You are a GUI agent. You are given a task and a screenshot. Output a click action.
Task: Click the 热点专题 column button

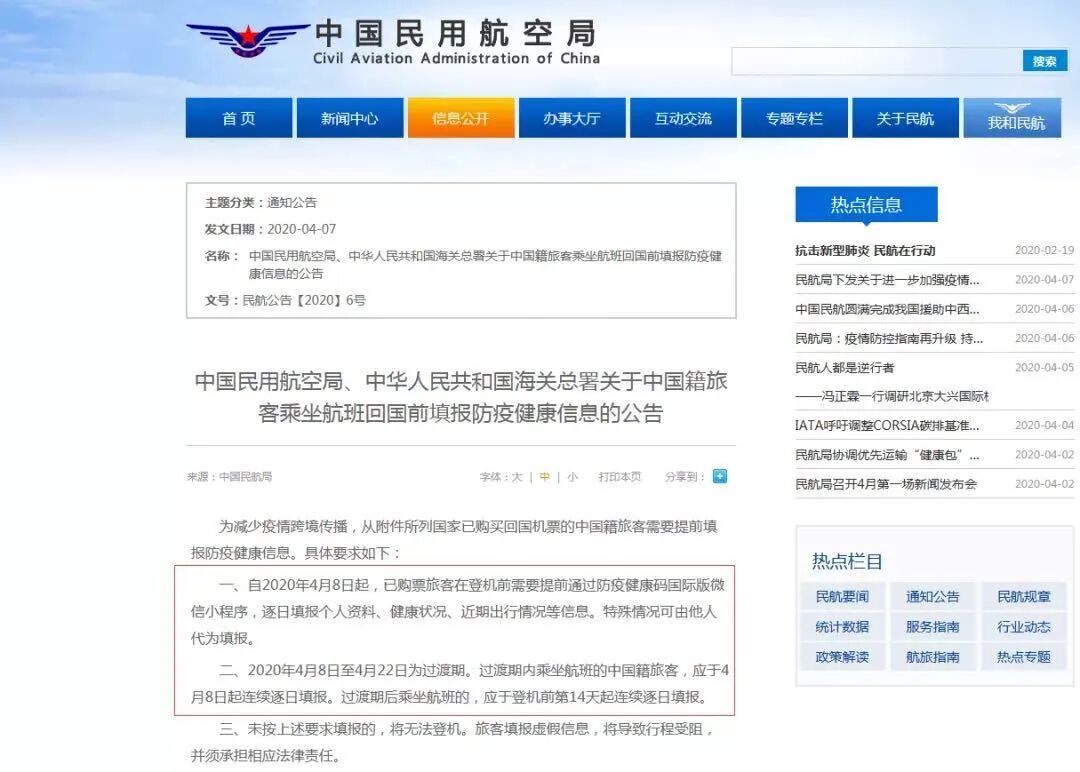point(1024,657)
